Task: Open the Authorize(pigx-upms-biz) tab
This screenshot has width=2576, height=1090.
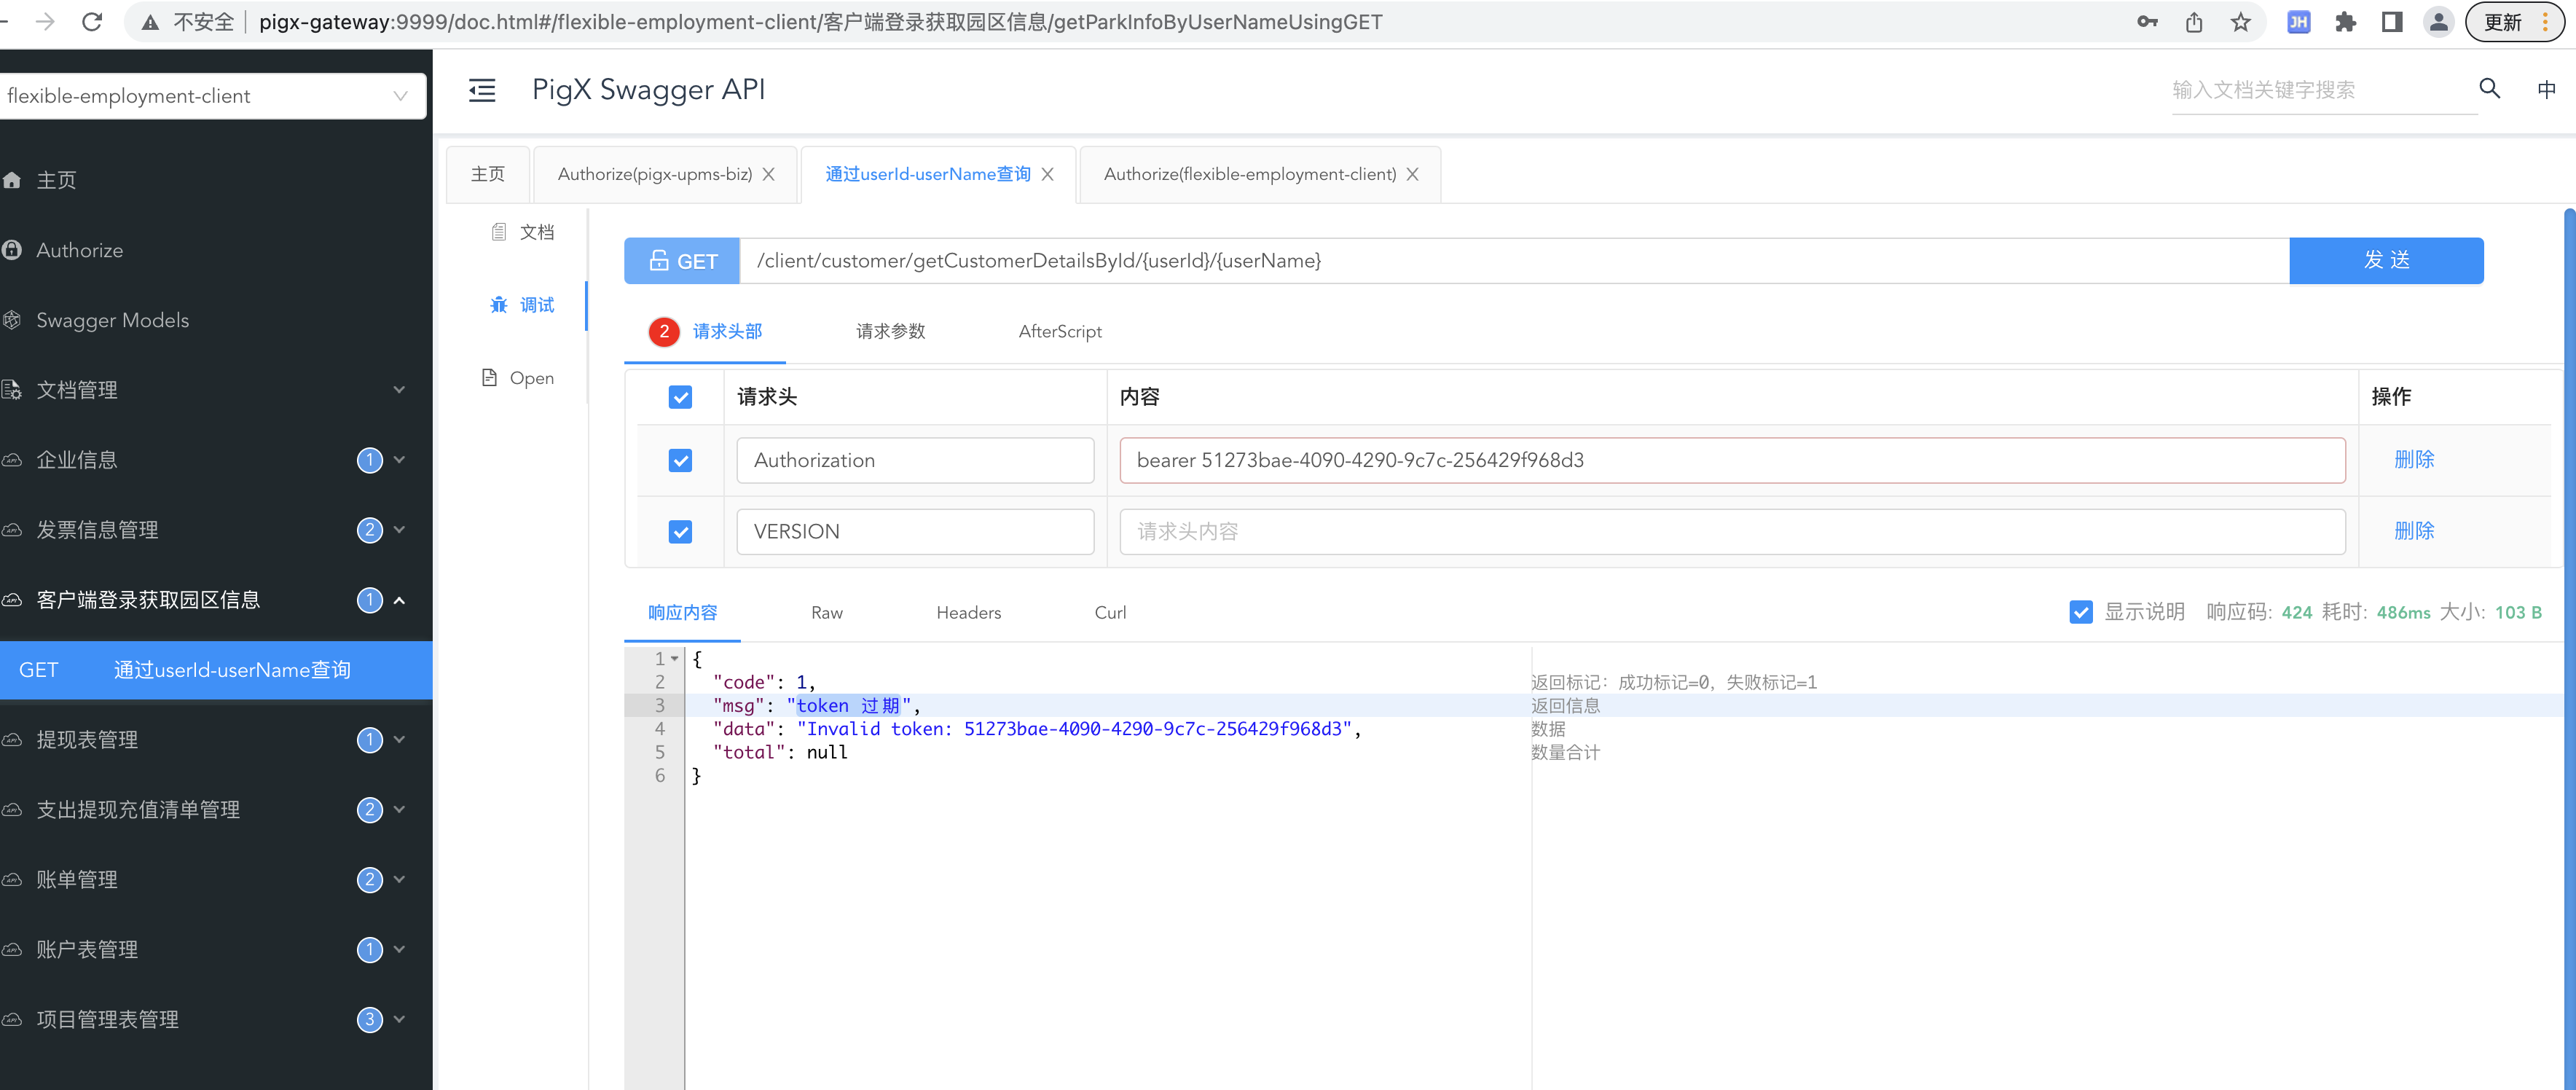Action: pyautogui.click(x=655, y=173)
